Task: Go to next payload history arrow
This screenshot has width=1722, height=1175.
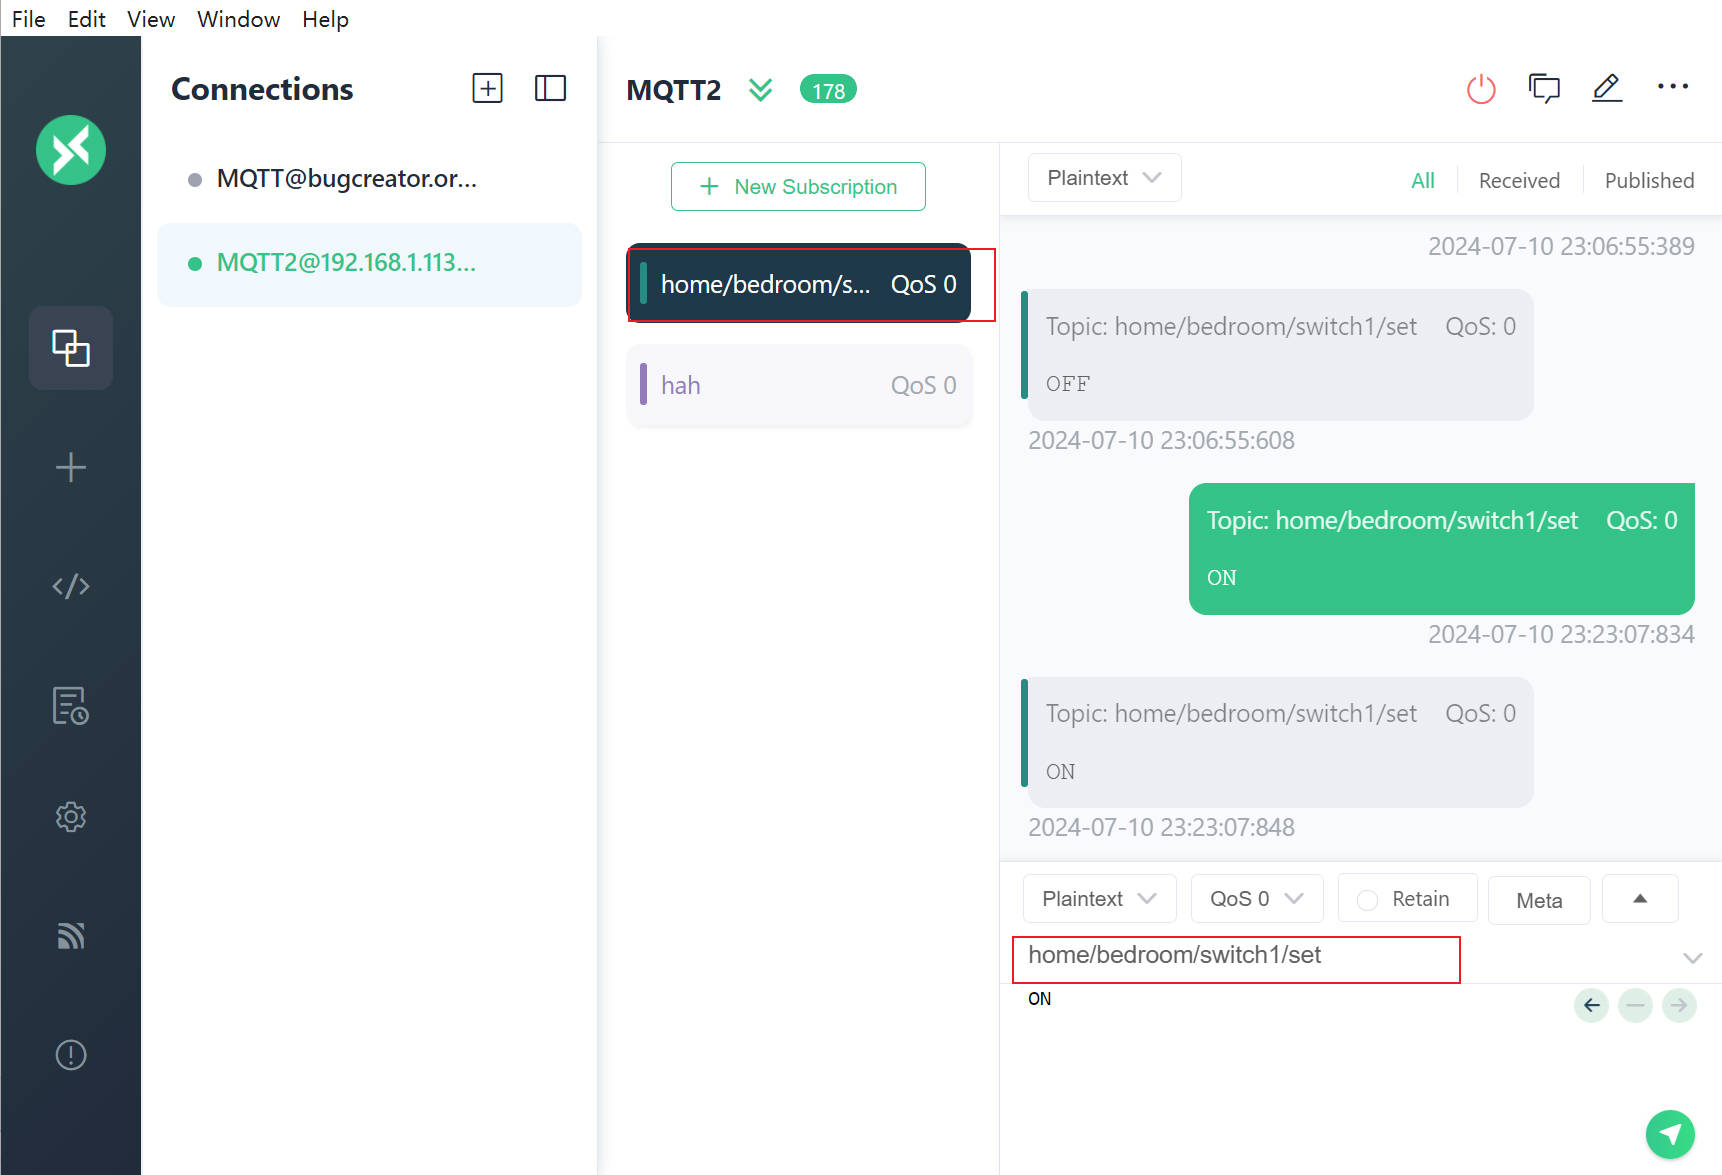Action: tap(1679, 1005)
